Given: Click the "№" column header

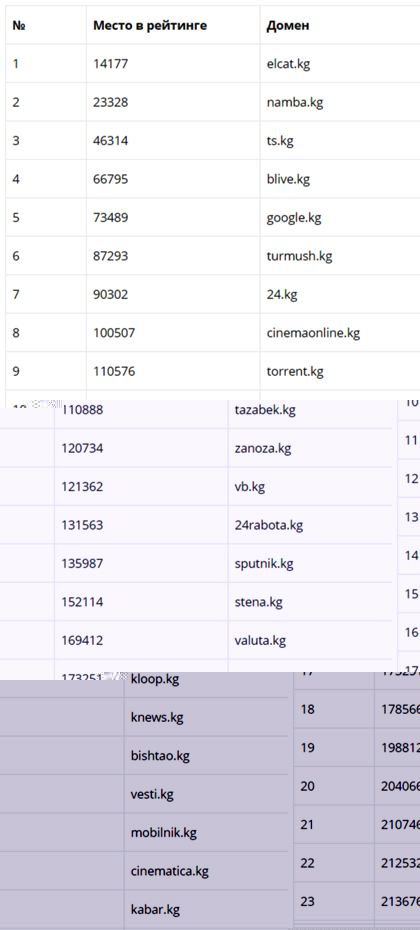Looking at the screenshot, I should tap(18, 26).
